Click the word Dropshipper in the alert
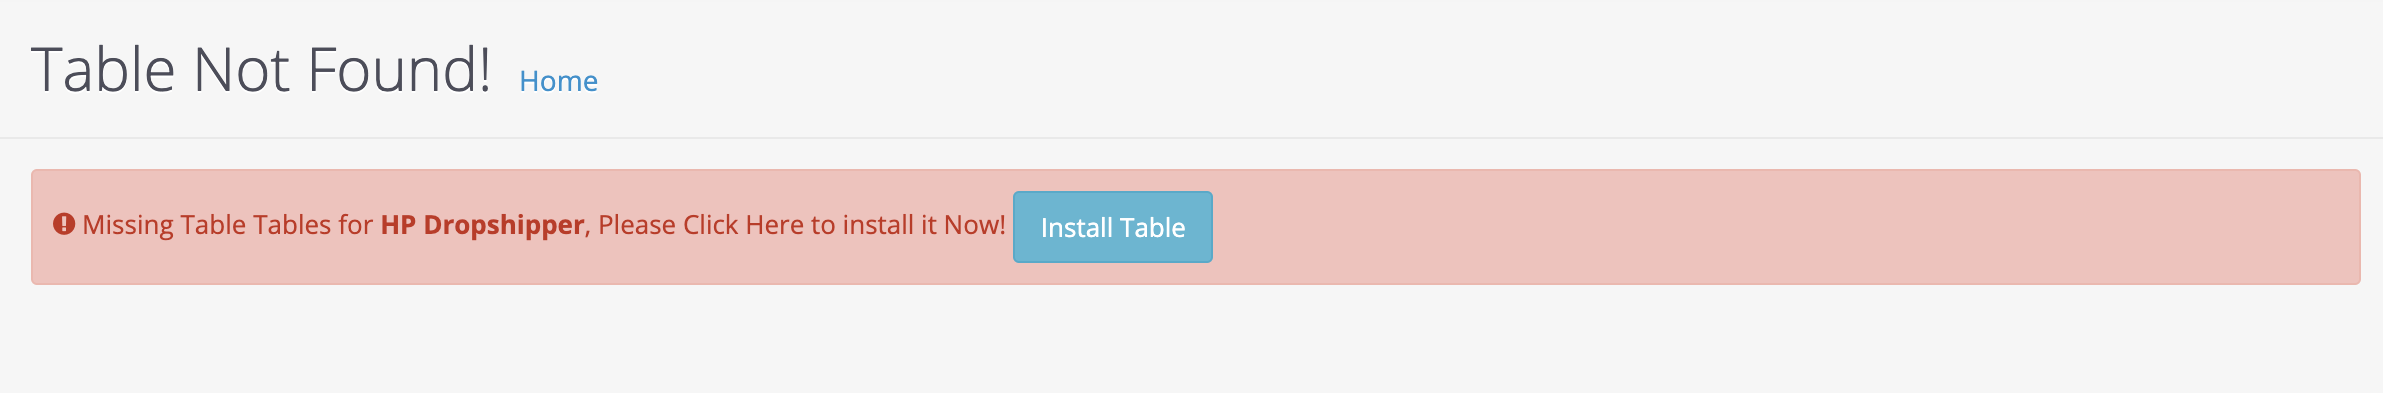The image size is (2383, 393). pos(503,225)
